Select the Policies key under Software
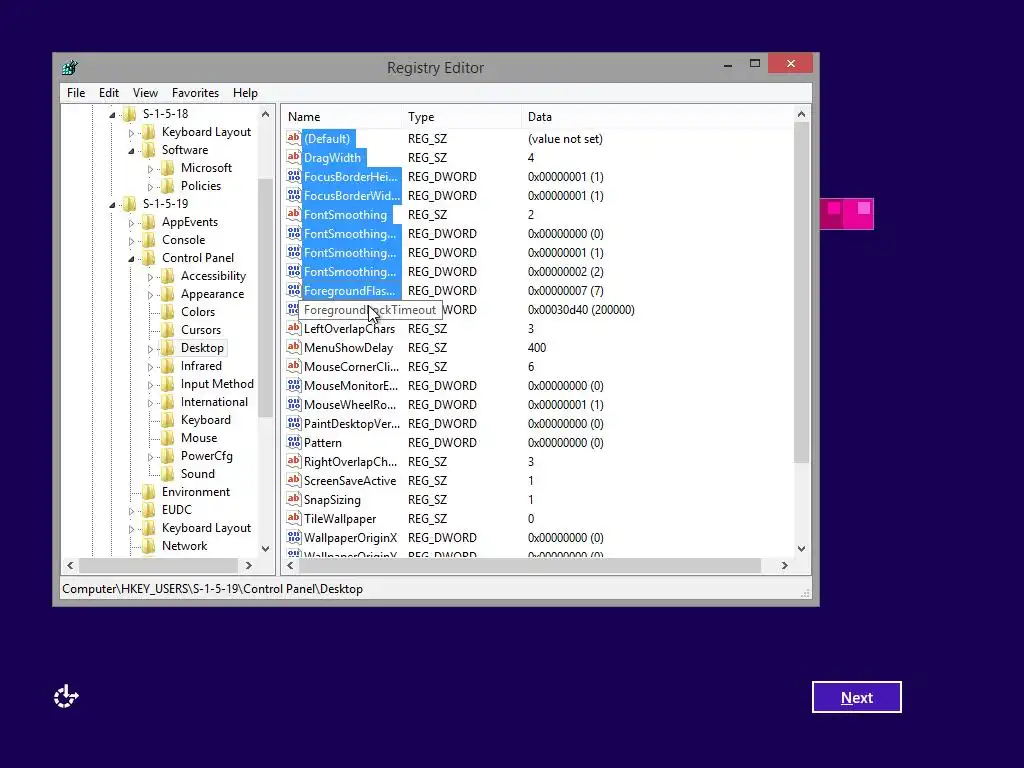 200,185
